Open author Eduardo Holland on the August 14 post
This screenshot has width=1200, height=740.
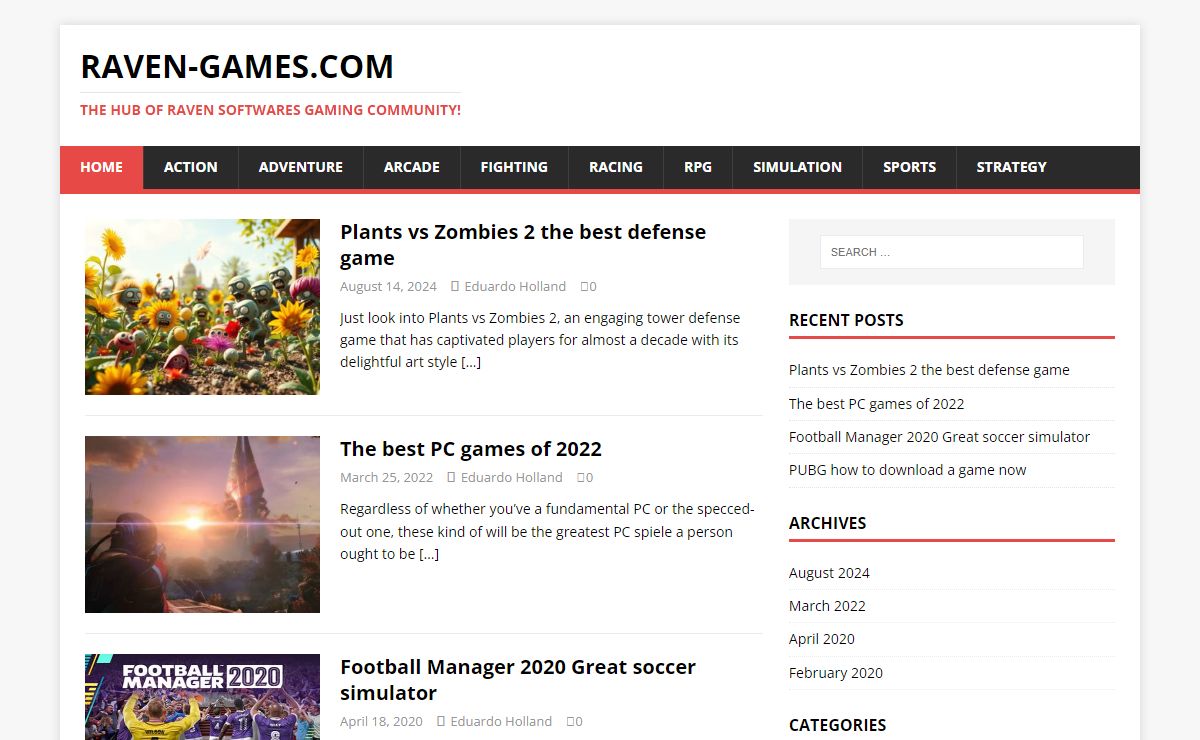tap(515, 286)
